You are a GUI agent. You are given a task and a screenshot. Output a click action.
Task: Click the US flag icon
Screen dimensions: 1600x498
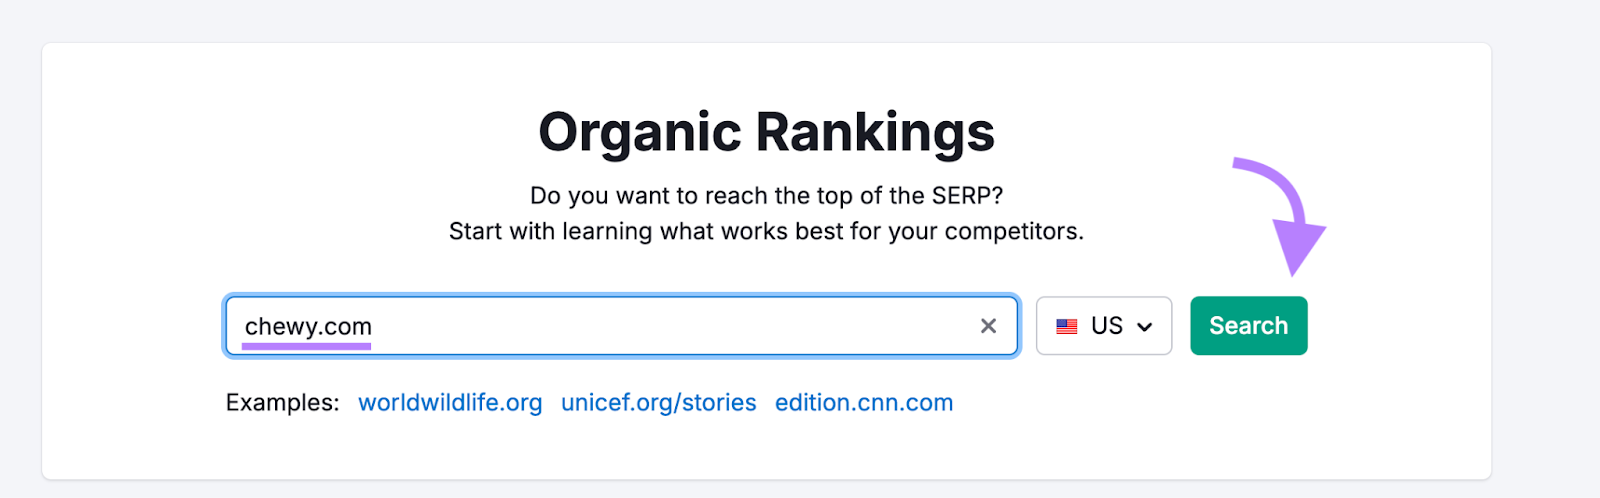[x=1067, y=326]
